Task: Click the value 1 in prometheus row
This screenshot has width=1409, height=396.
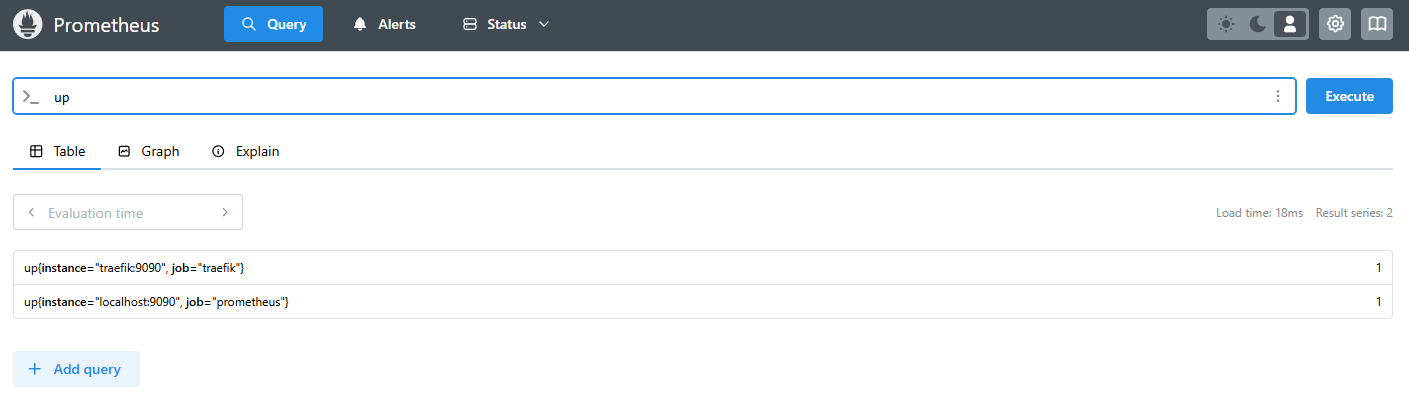Action: (1378, 302)
